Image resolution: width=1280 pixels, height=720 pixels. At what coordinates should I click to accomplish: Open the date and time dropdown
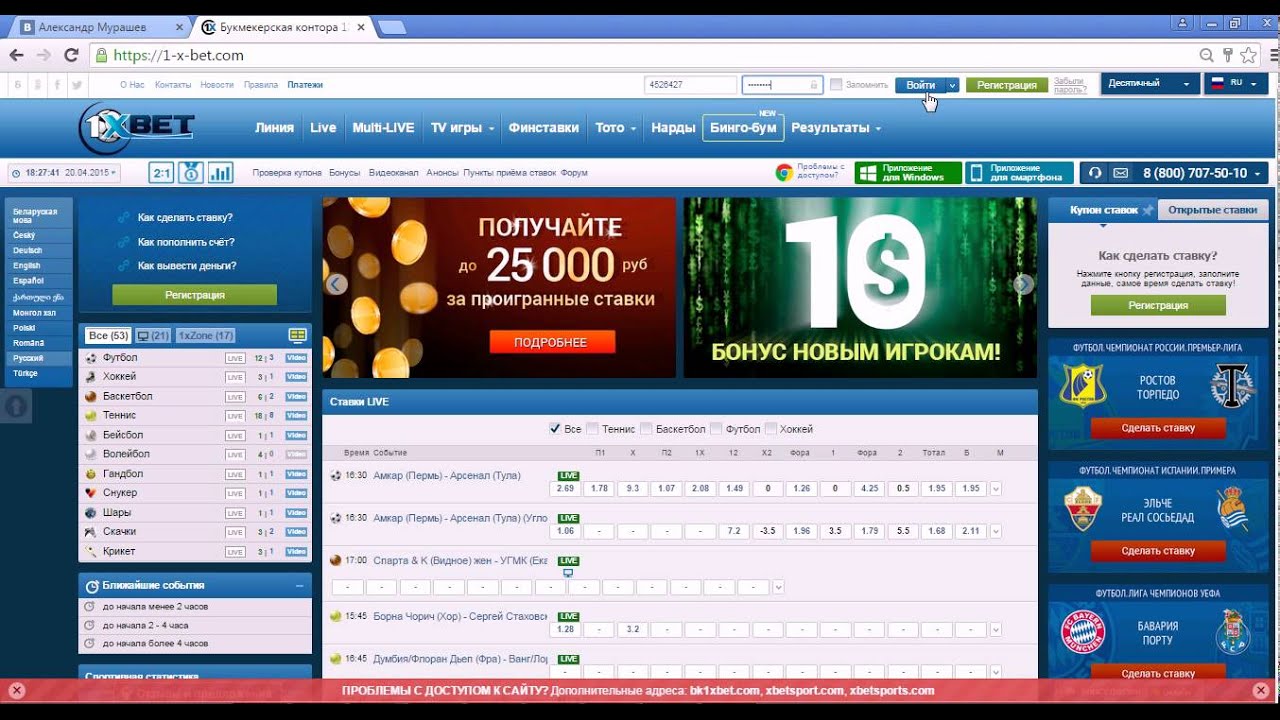[64, 173]
